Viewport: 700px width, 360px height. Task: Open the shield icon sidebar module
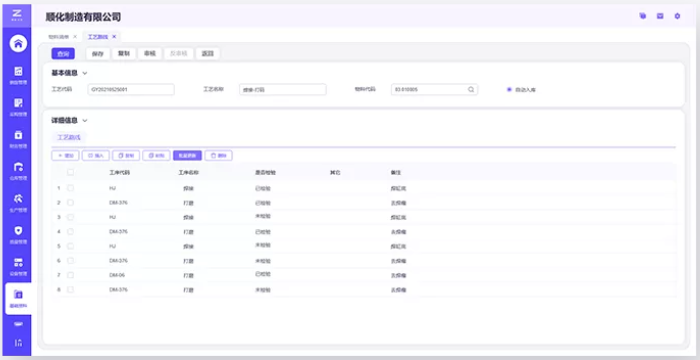pyautogui.click(x=18, y=234)
